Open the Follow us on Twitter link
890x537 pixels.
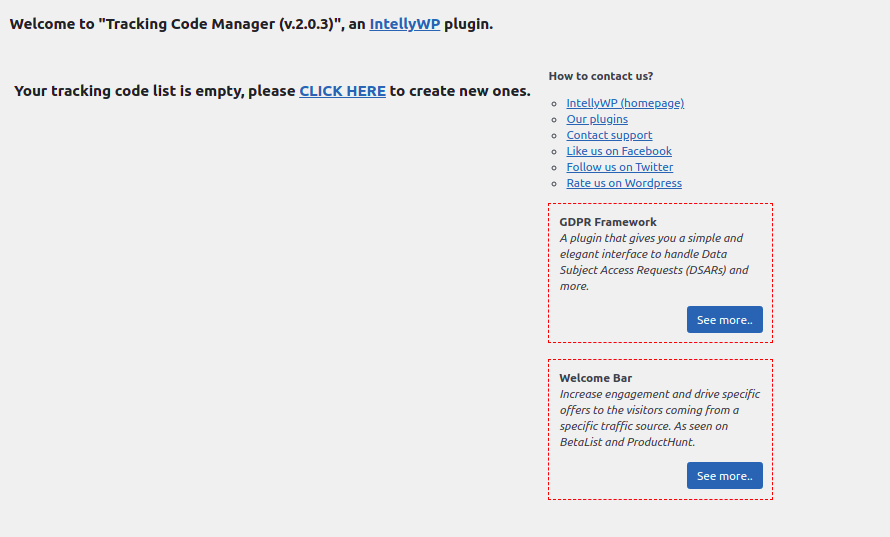pyautogui.click(x=619, y=167)
